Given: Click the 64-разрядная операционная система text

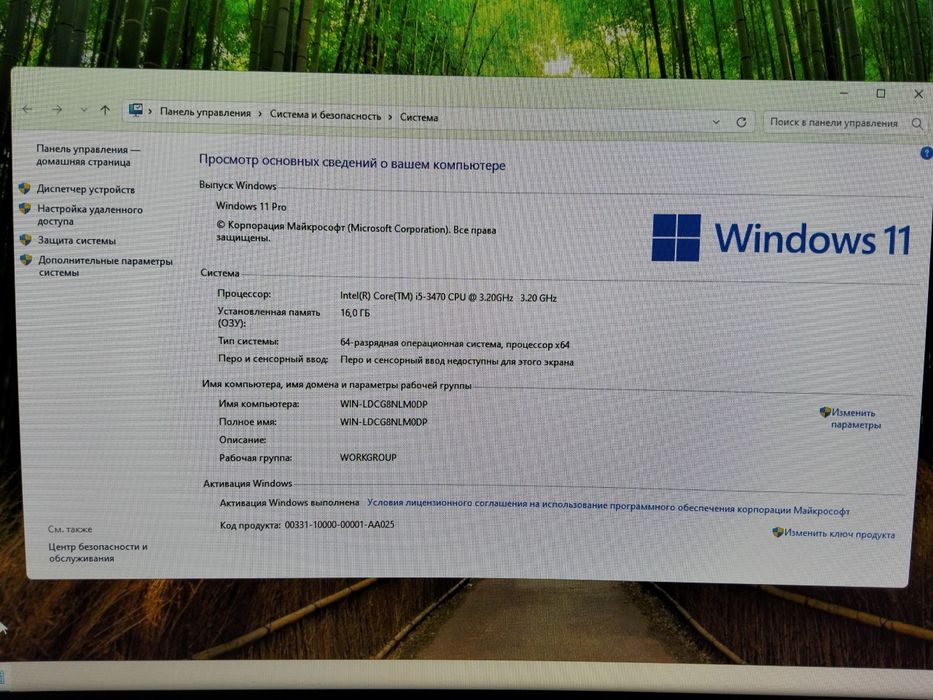Looking at the screenshot, I should [x=455, y=343].
